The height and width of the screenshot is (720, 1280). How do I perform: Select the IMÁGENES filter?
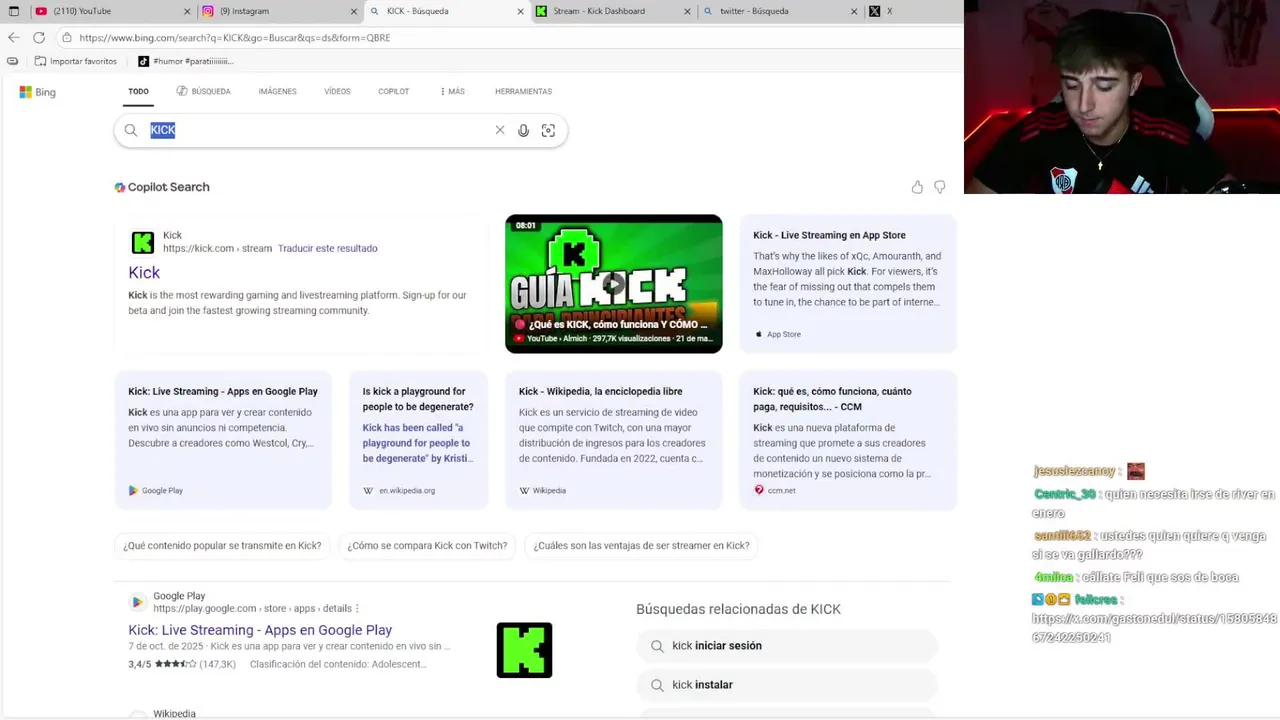277,91
